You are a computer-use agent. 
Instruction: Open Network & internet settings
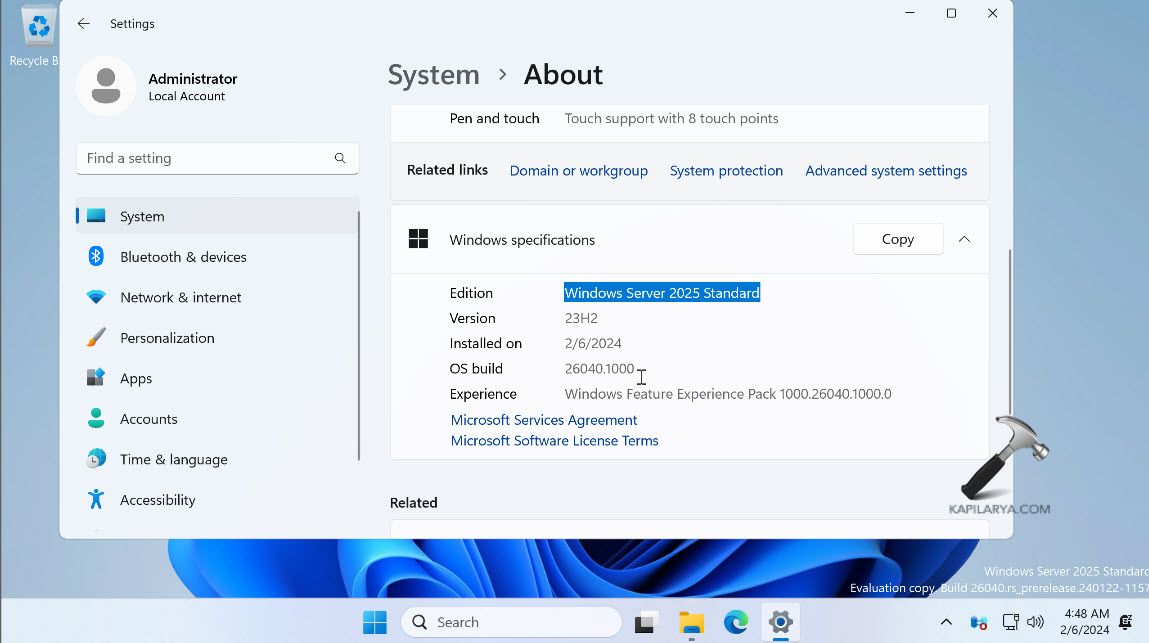180,297
